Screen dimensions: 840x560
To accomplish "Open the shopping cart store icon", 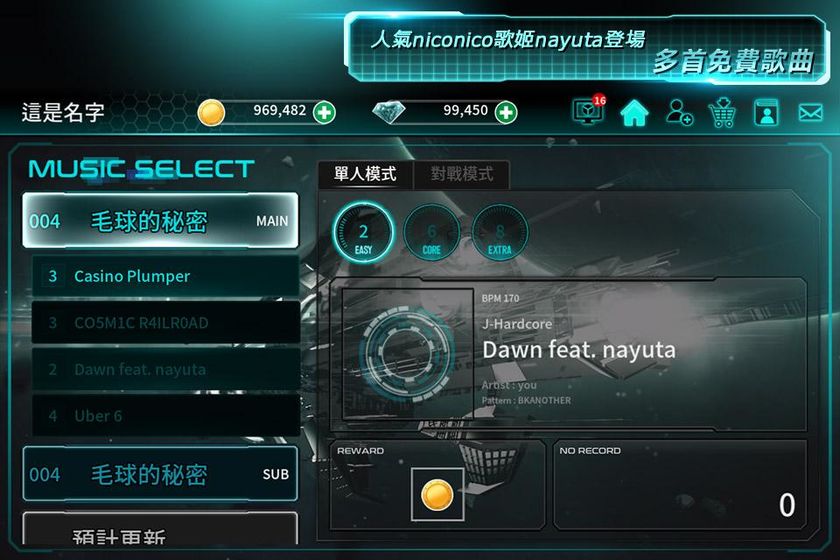I will pyautogui.click(x=722, y=113).
